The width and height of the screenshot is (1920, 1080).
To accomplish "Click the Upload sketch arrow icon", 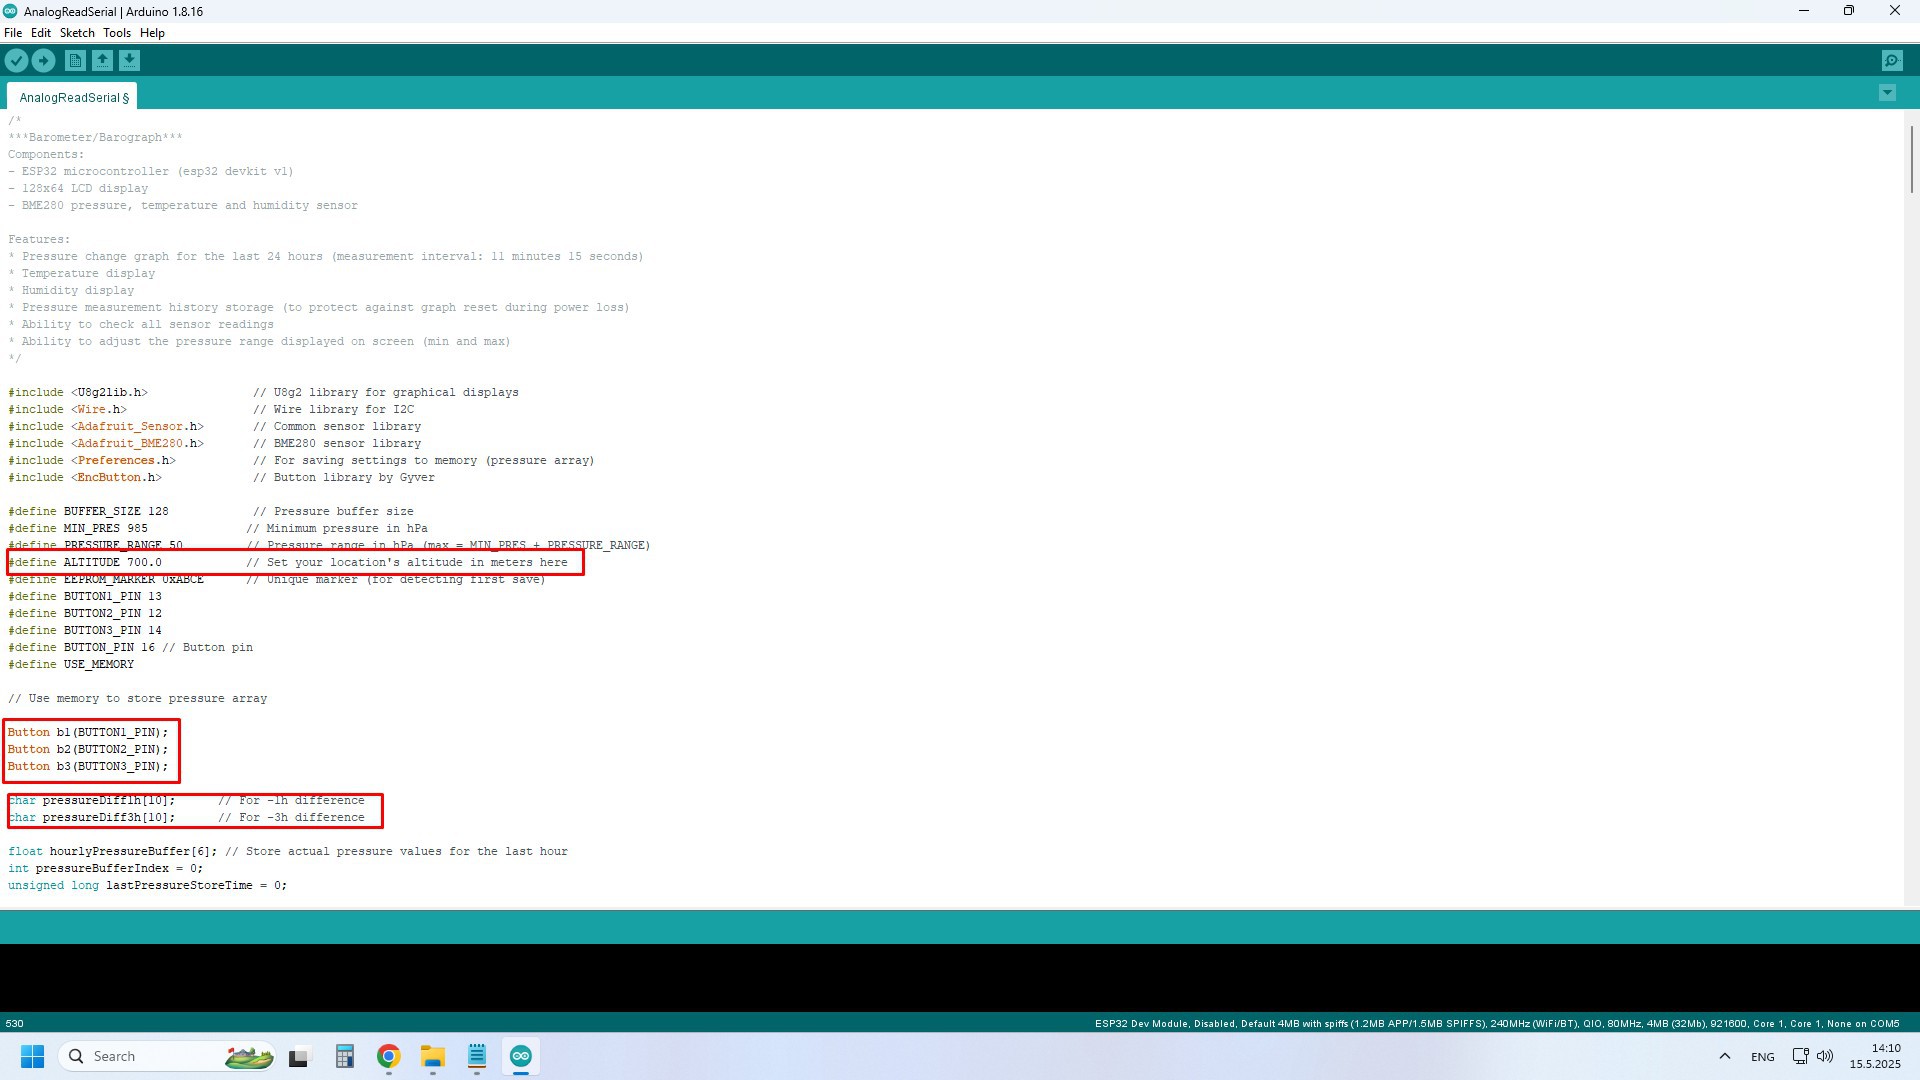I will tap(43, 61).
